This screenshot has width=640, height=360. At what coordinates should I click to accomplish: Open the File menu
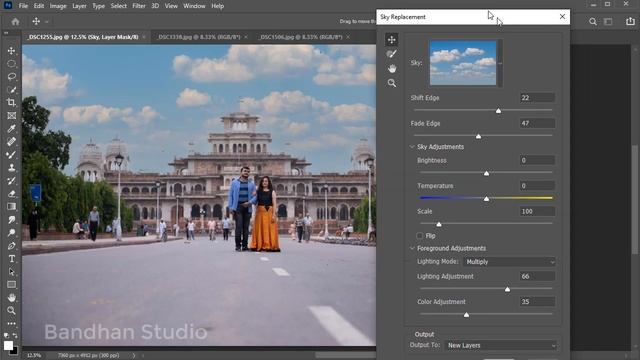point(23,6)
